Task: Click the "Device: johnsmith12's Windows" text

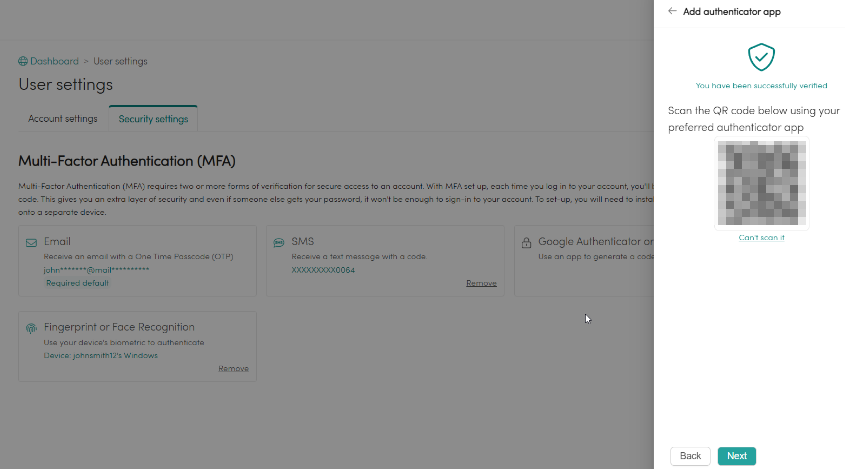Action: (101, 356)
